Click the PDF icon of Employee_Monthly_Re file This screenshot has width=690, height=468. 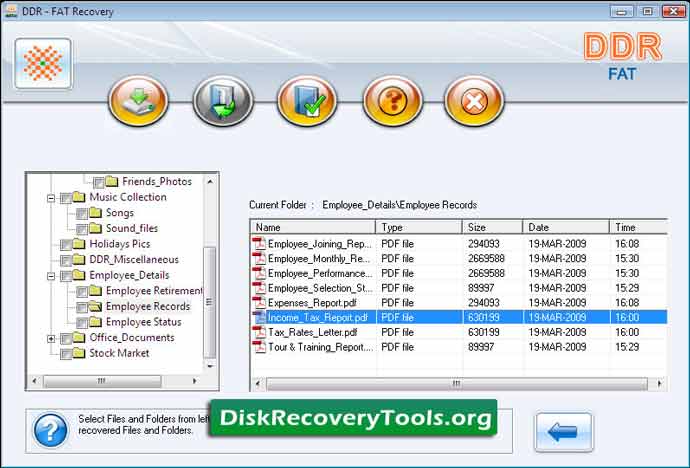click(x=259, y=258)
